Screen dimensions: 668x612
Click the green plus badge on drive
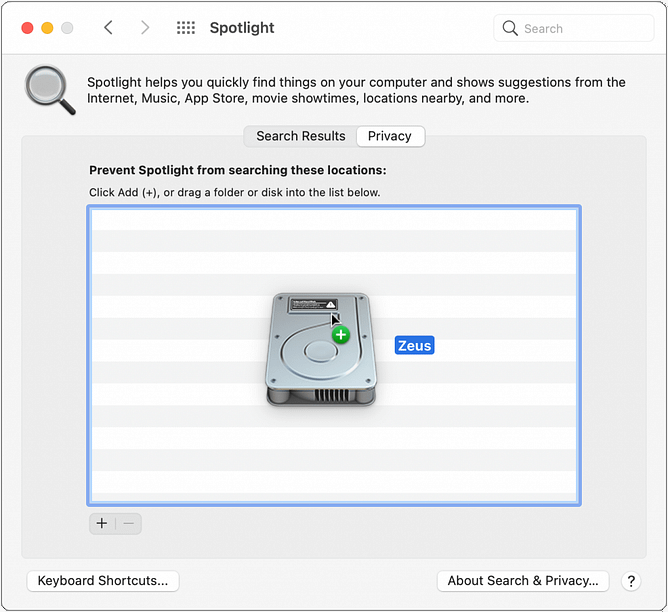click(x=341, y=334)
